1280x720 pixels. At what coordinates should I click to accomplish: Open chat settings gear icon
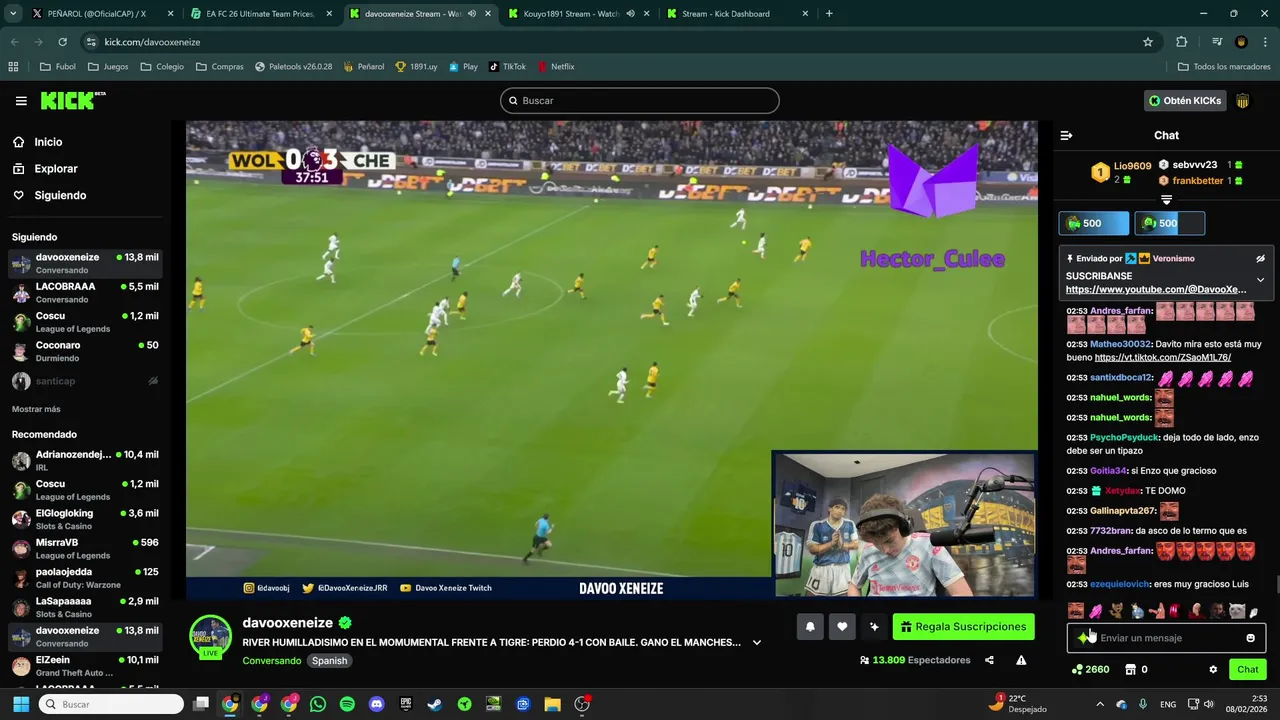pyautogui.click(x=1213, y=669)
